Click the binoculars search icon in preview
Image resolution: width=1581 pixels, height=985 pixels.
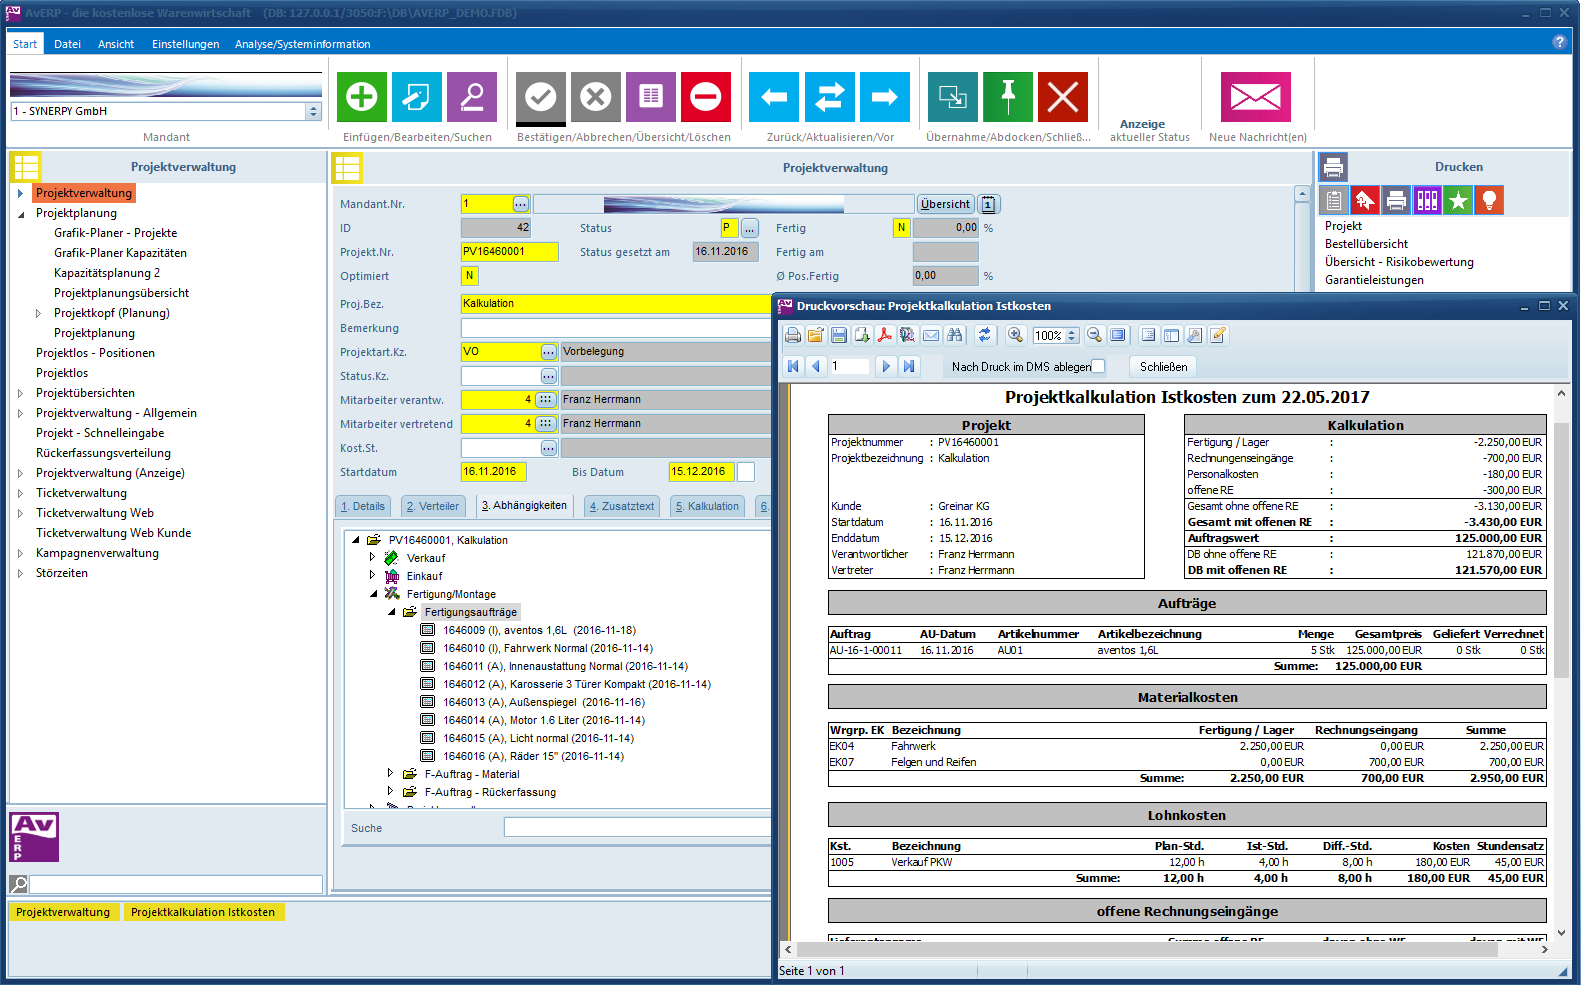tap(955, 336)
